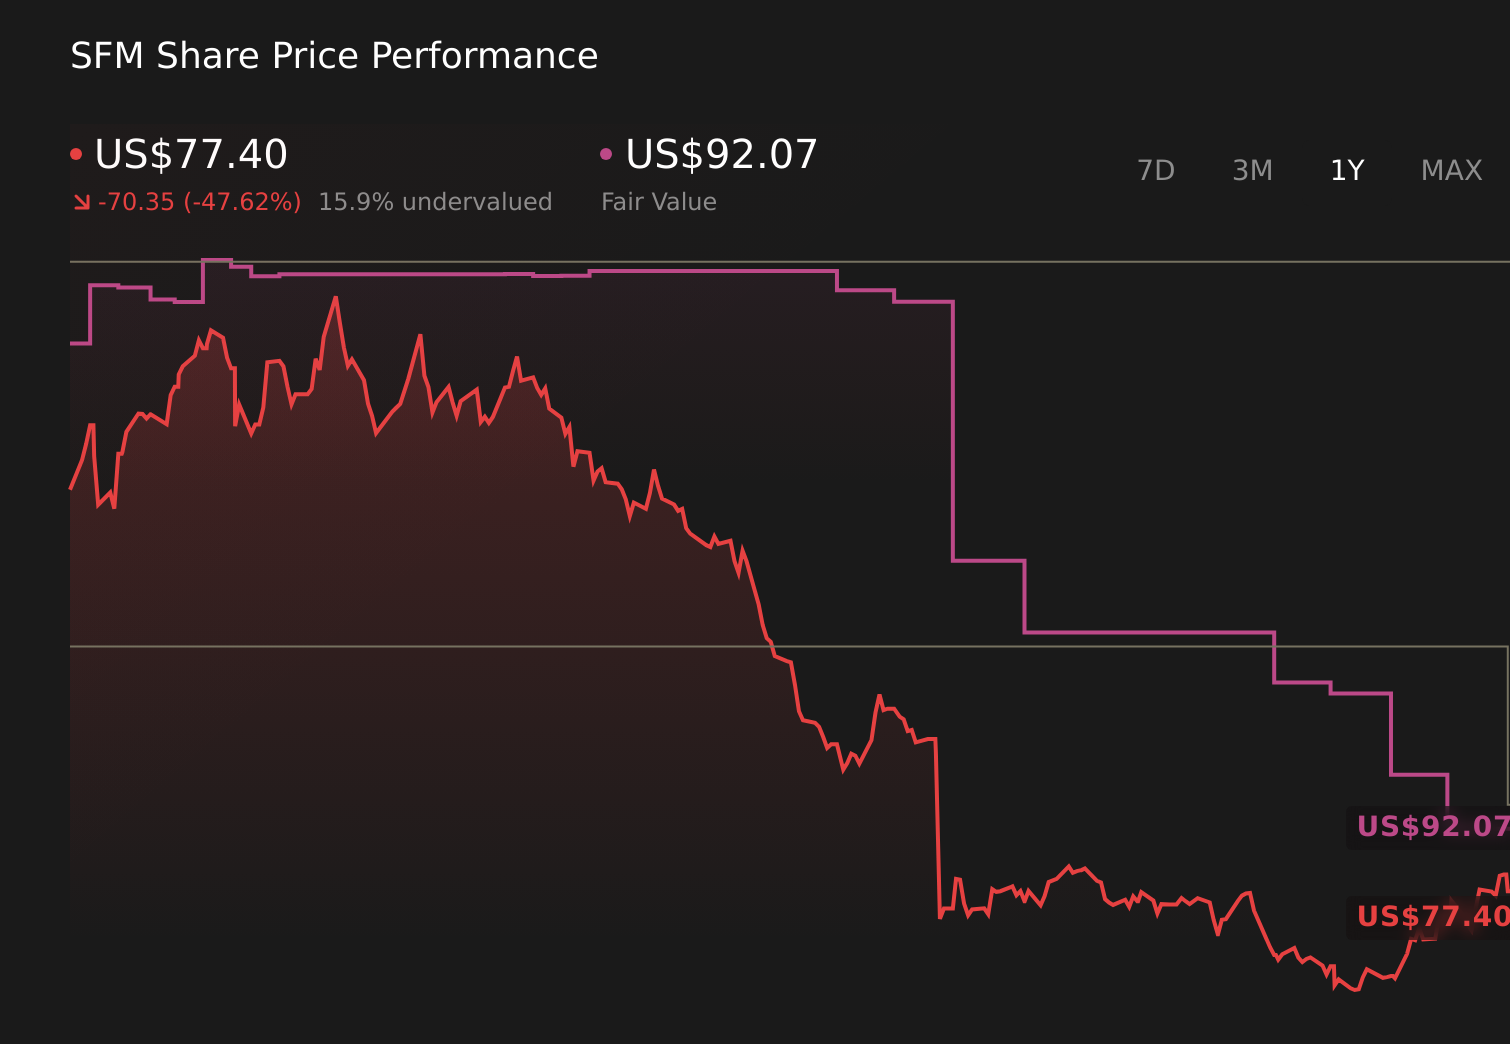The height and width of the screenshot is (1044, 1510).
Task: Click the downward red arrow indicator
Action: [x=82, y=200]
